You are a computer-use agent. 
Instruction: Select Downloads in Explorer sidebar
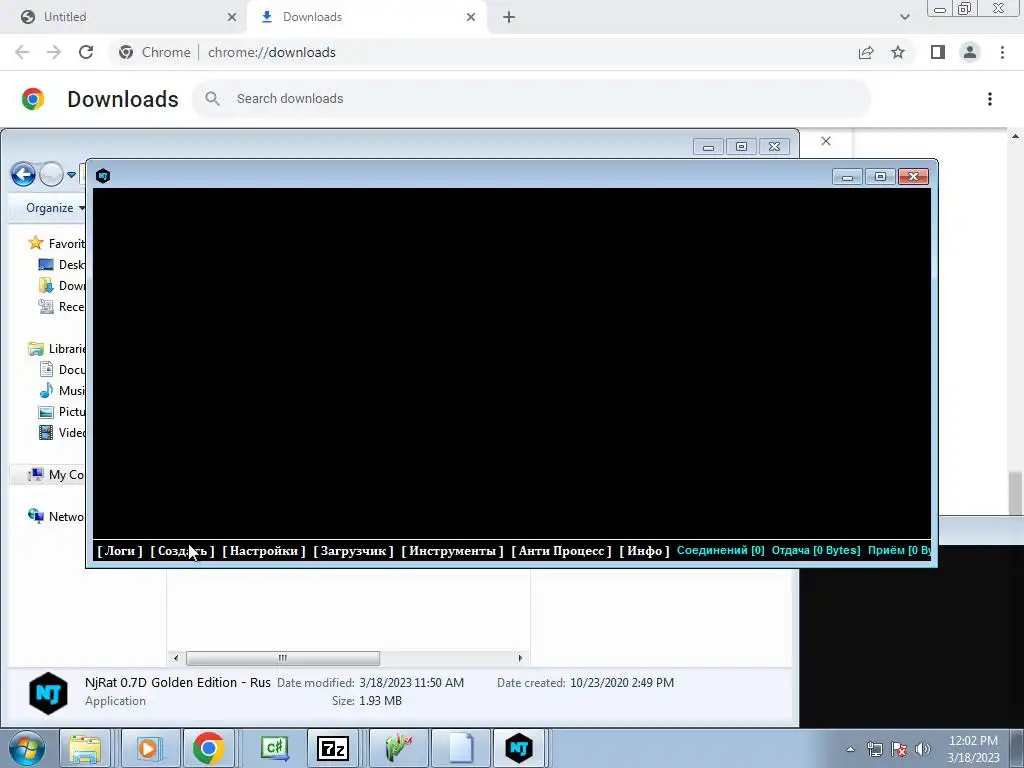click(62, 285)
